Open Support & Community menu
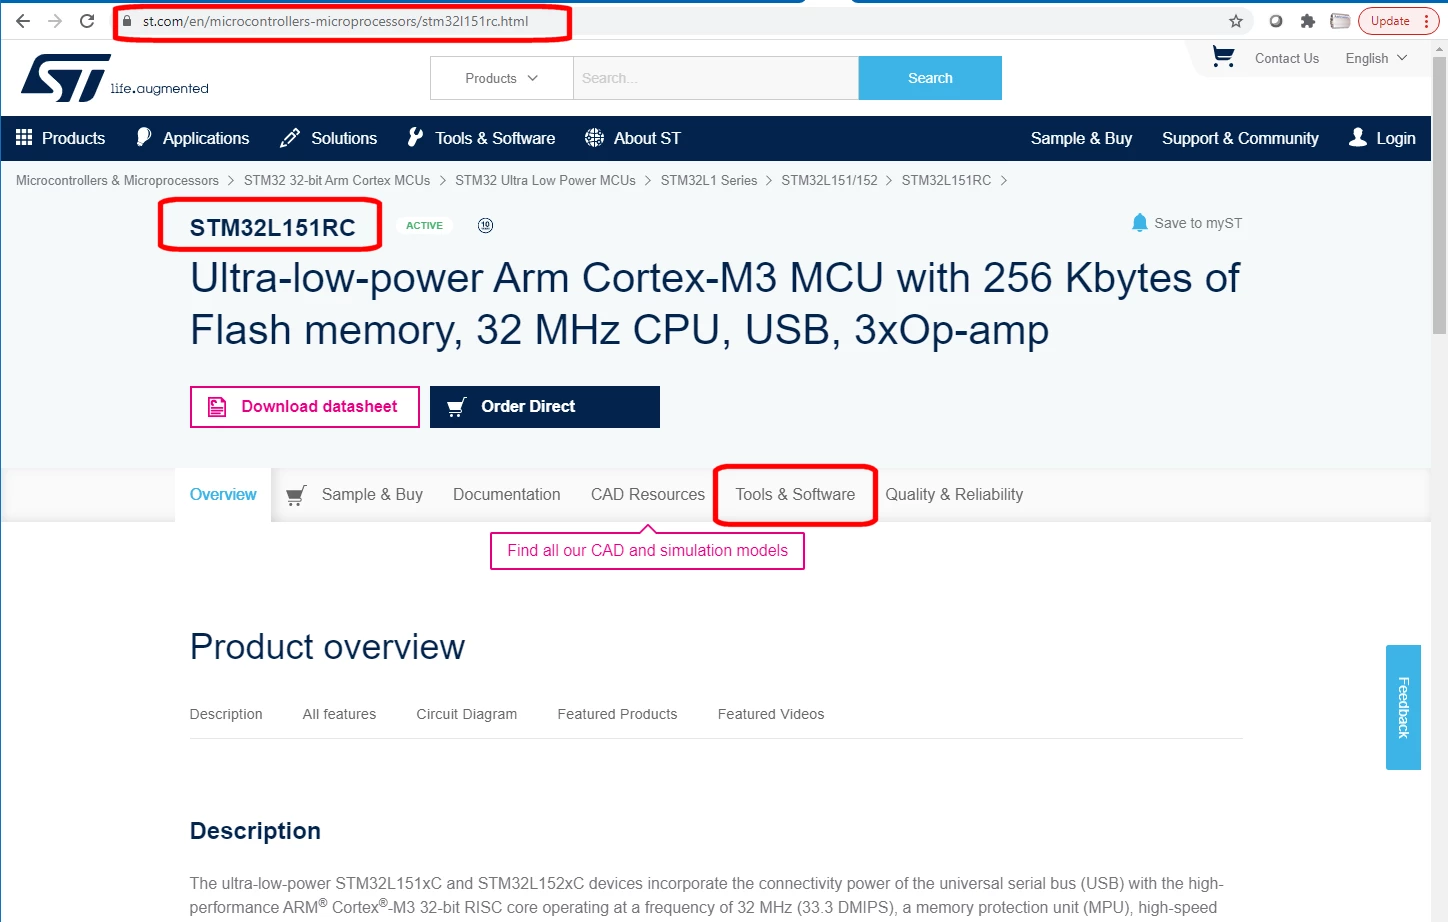Viewport: 1448px width, 922px height. click(x=1240, y=138)
